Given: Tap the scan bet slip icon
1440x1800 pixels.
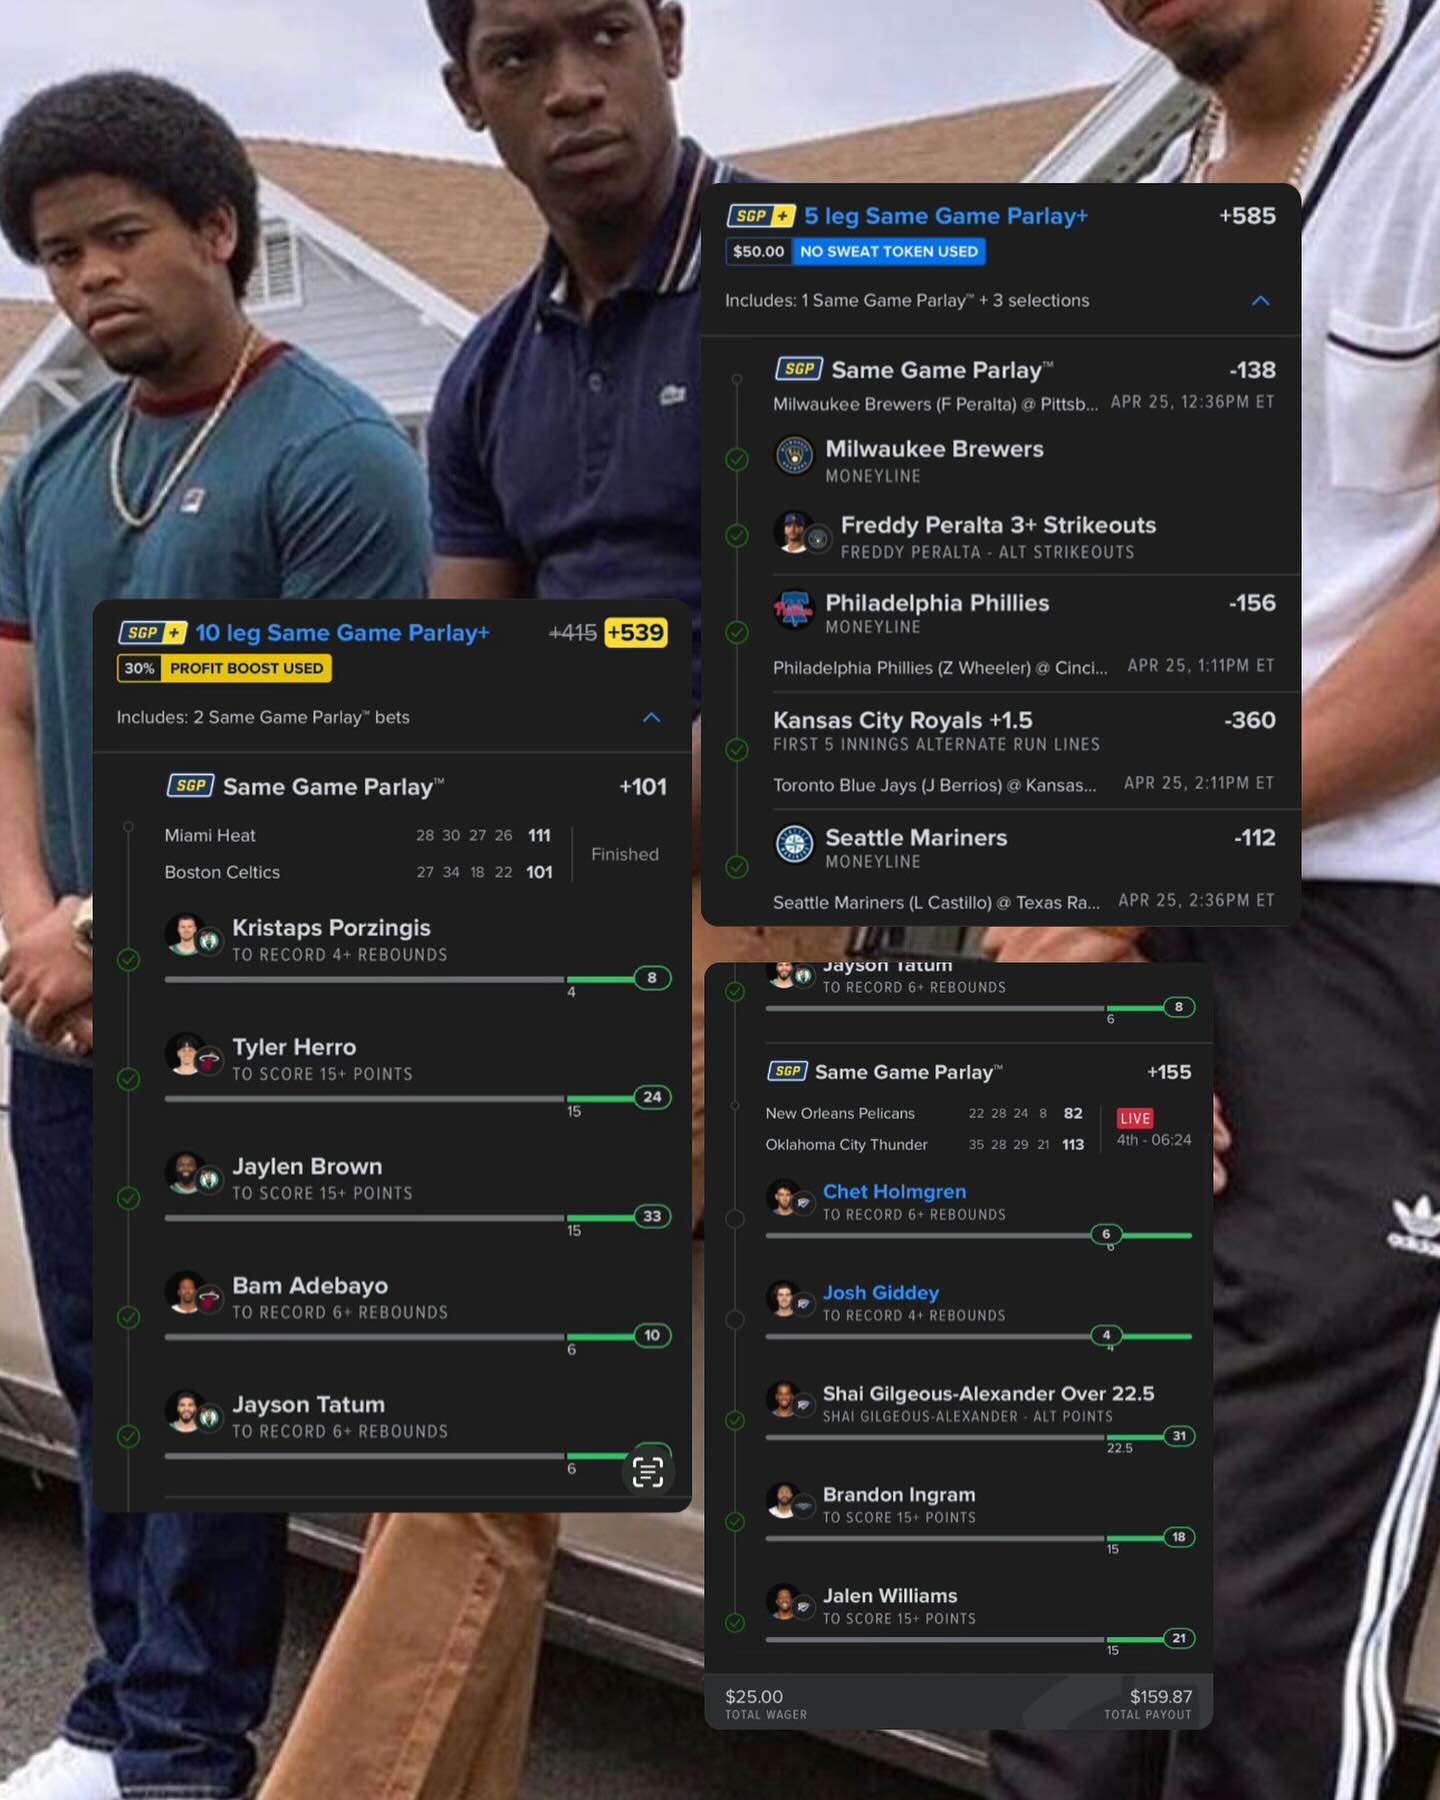Looking at the screenshot, I should click(x=648, y=1472).
